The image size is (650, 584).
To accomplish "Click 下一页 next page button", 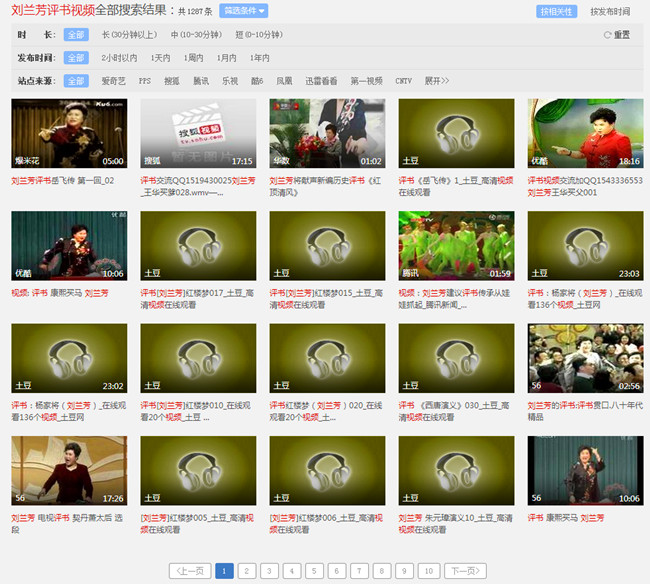I will click(x=462, y=571).
